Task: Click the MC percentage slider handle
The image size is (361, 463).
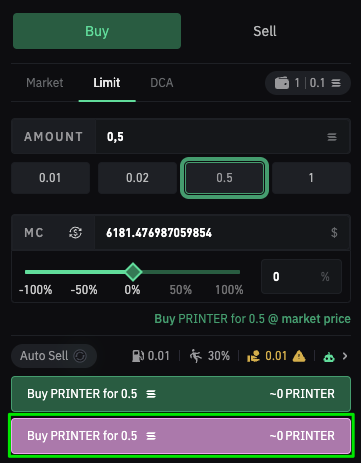Action: click(133, 272)
